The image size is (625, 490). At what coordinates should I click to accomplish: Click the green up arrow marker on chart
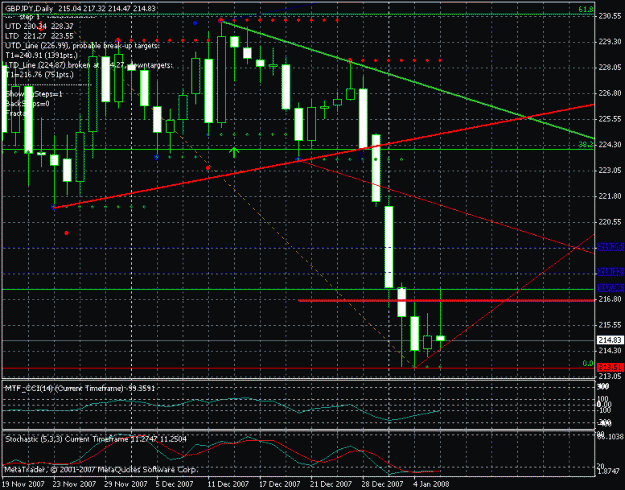234,152
